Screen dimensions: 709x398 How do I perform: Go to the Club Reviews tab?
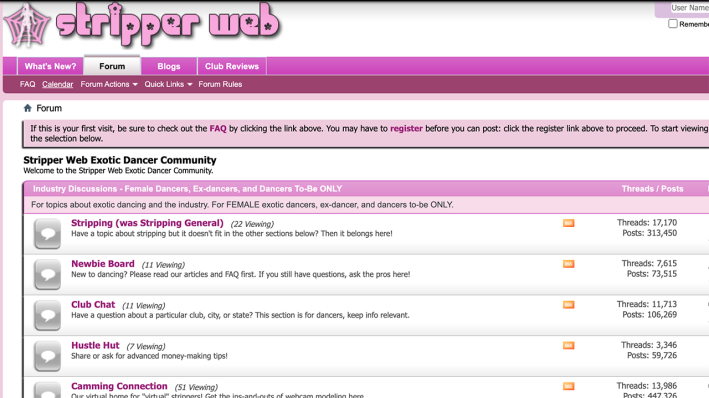[232, 66]
